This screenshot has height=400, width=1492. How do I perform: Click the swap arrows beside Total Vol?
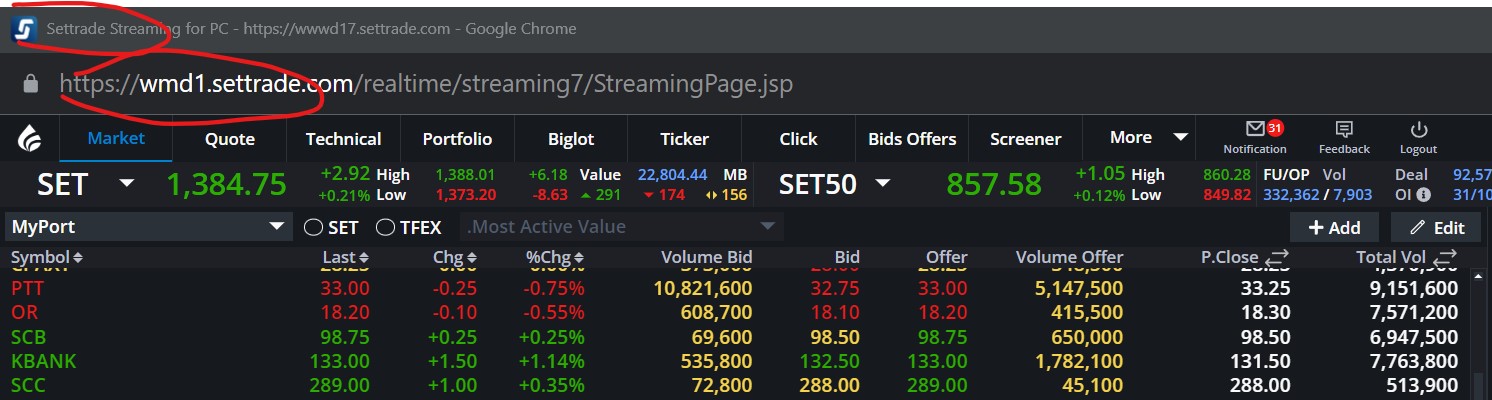1444,258
